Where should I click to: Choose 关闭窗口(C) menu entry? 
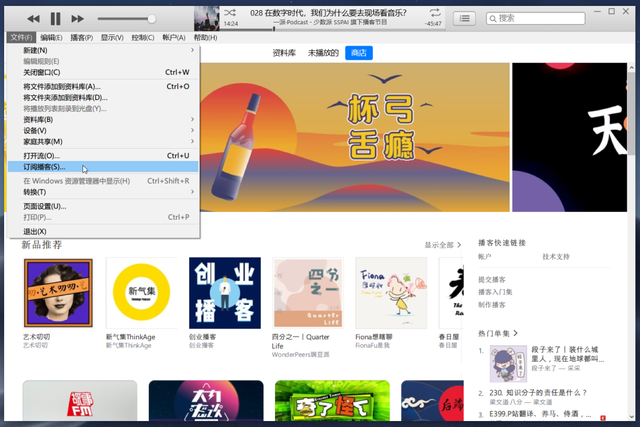click(103, 72)
